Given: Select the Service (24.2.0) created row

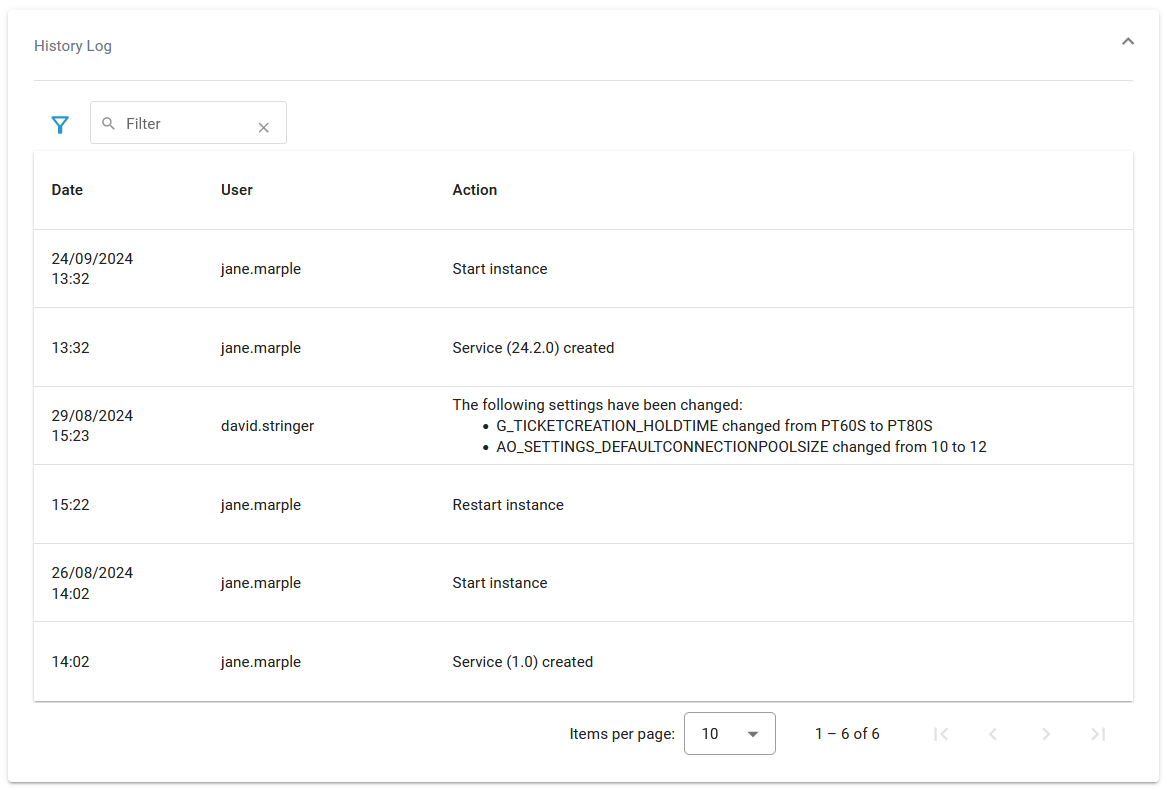Looking at the screenshot, I should (x=533, y=348).
